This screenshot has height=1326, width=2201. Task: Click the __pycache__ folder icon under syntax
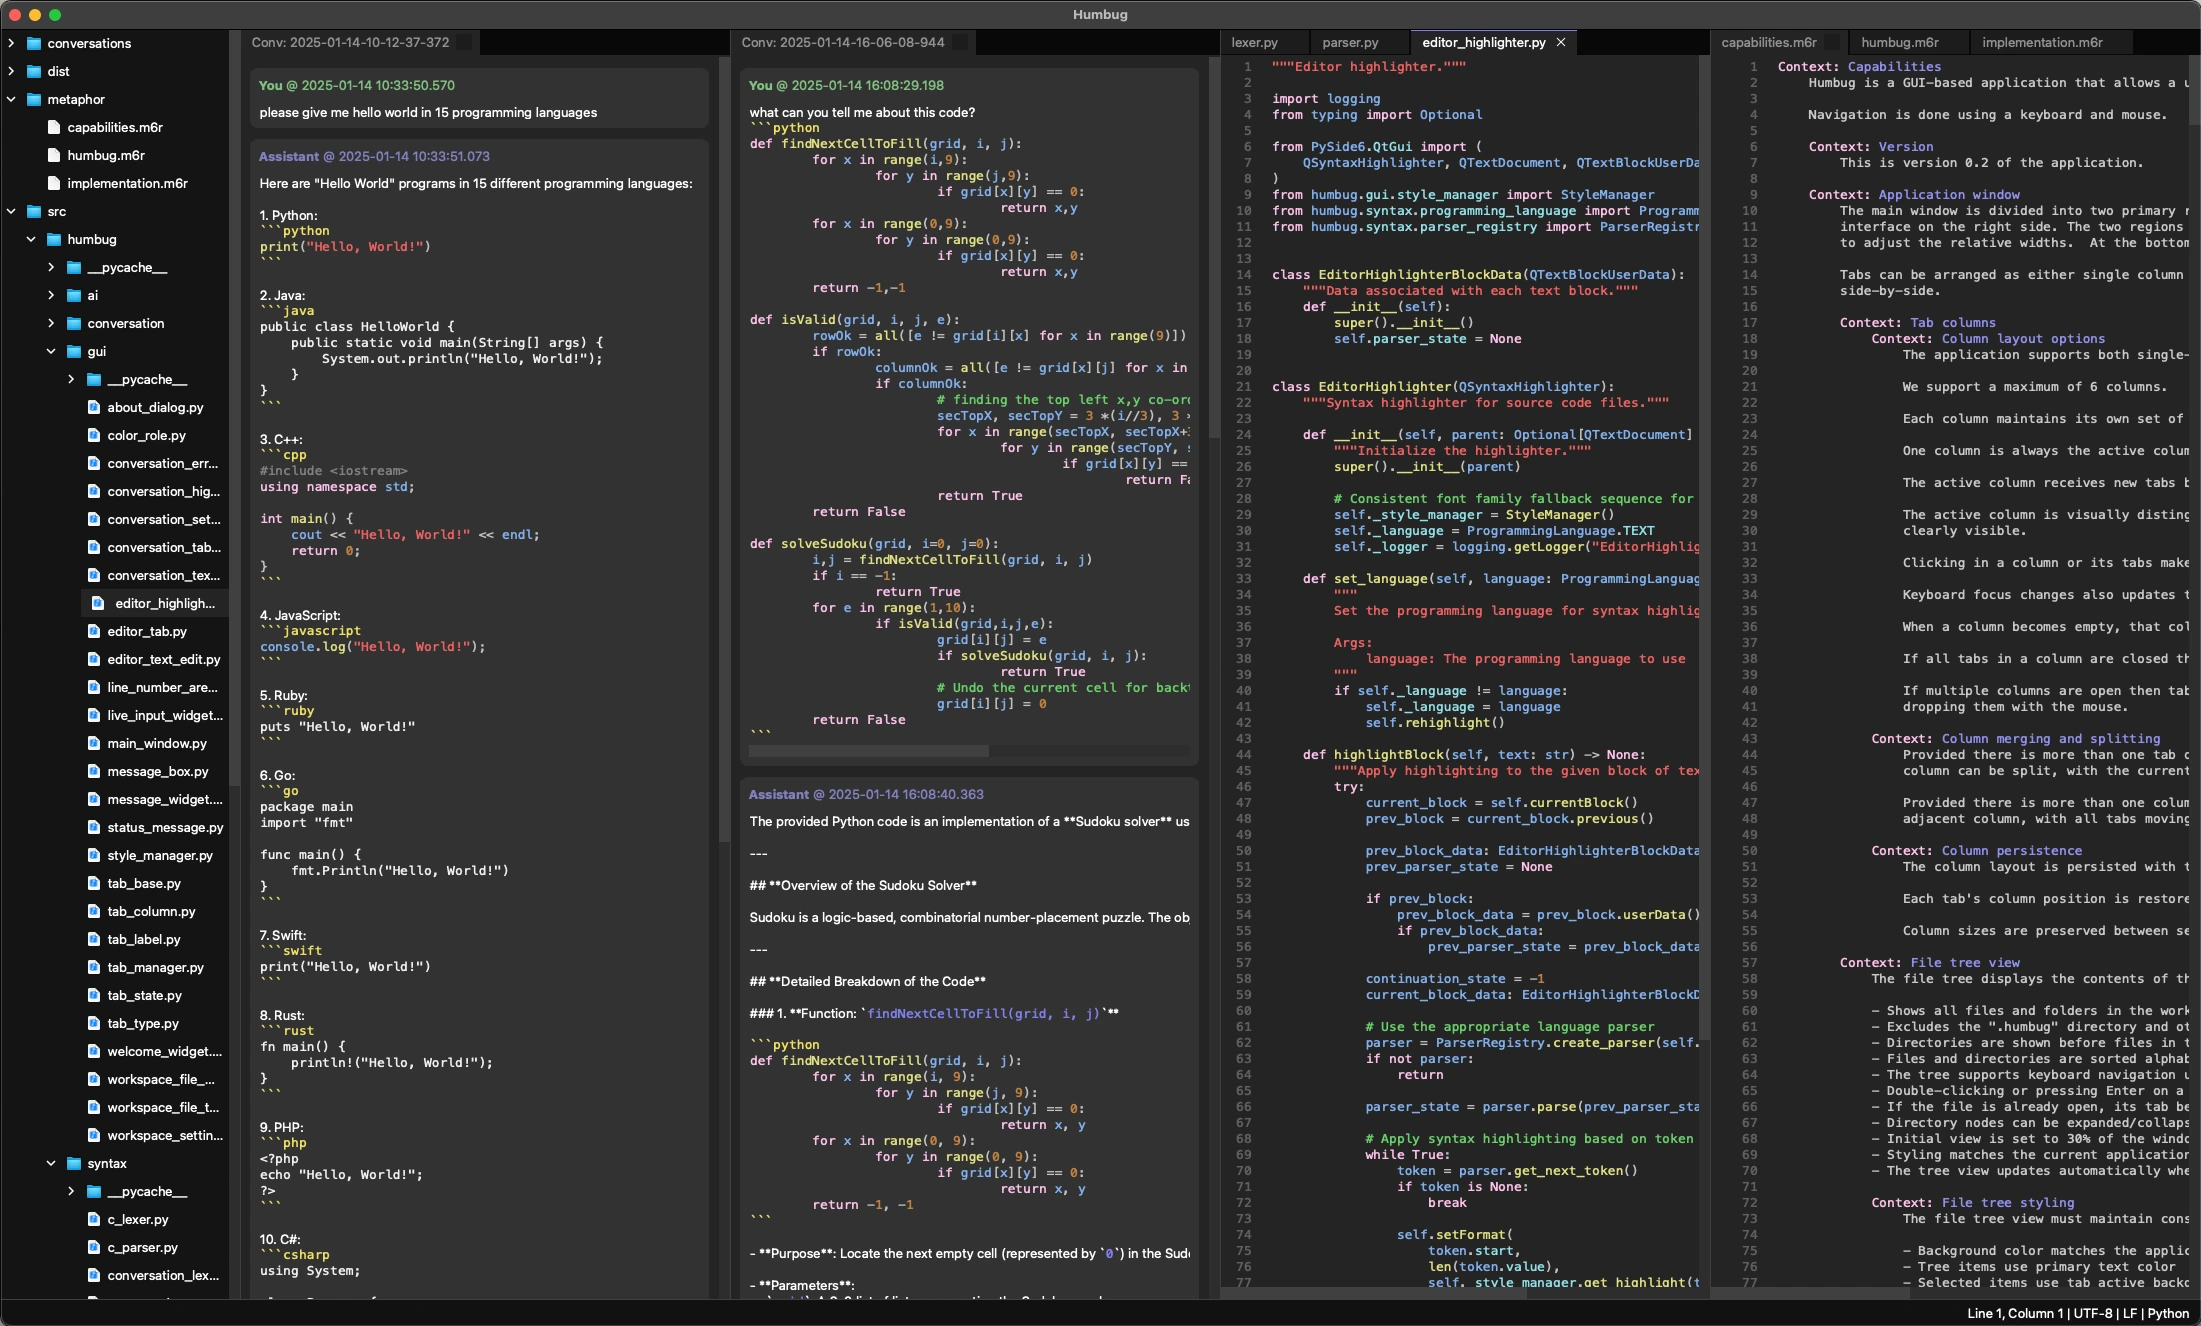(94, 1191)
